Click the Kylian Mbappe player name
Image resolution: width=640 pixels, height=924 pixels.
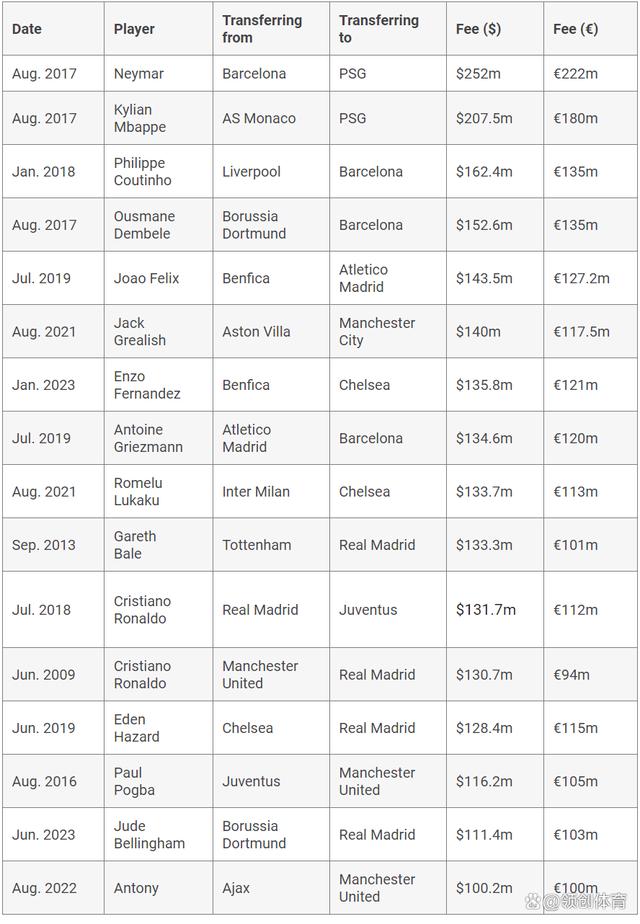(x=140, y=118)
